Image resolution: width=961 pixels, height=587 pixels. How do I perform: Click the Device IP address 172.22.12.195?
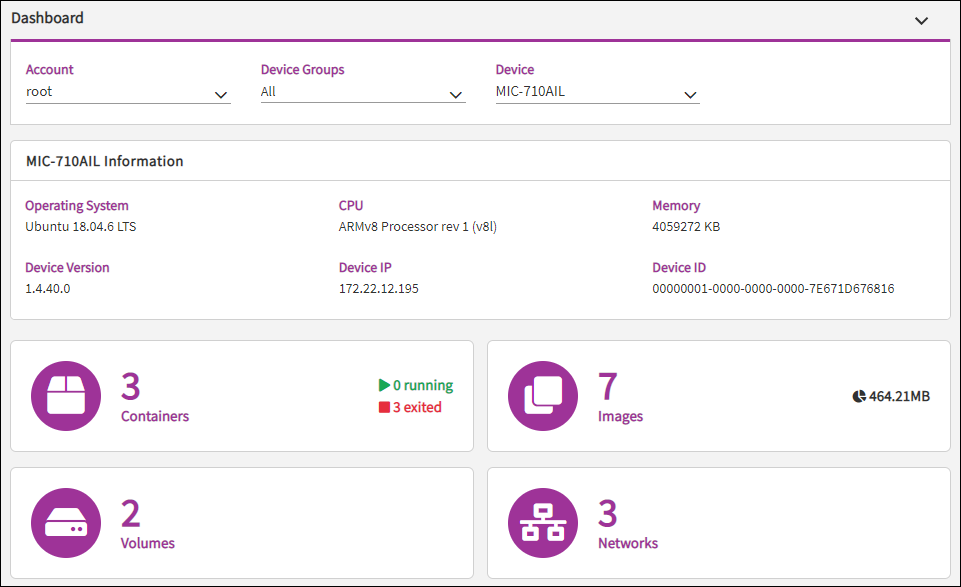(379, 289)
